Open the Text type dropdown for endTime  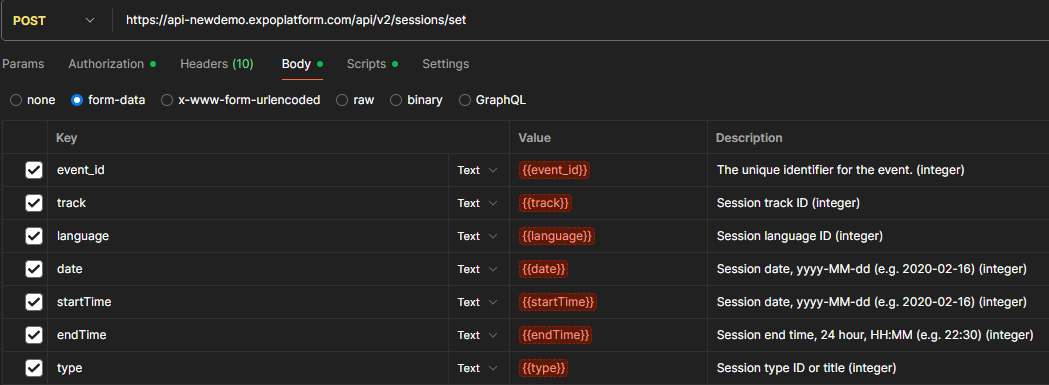pos(478,335)
